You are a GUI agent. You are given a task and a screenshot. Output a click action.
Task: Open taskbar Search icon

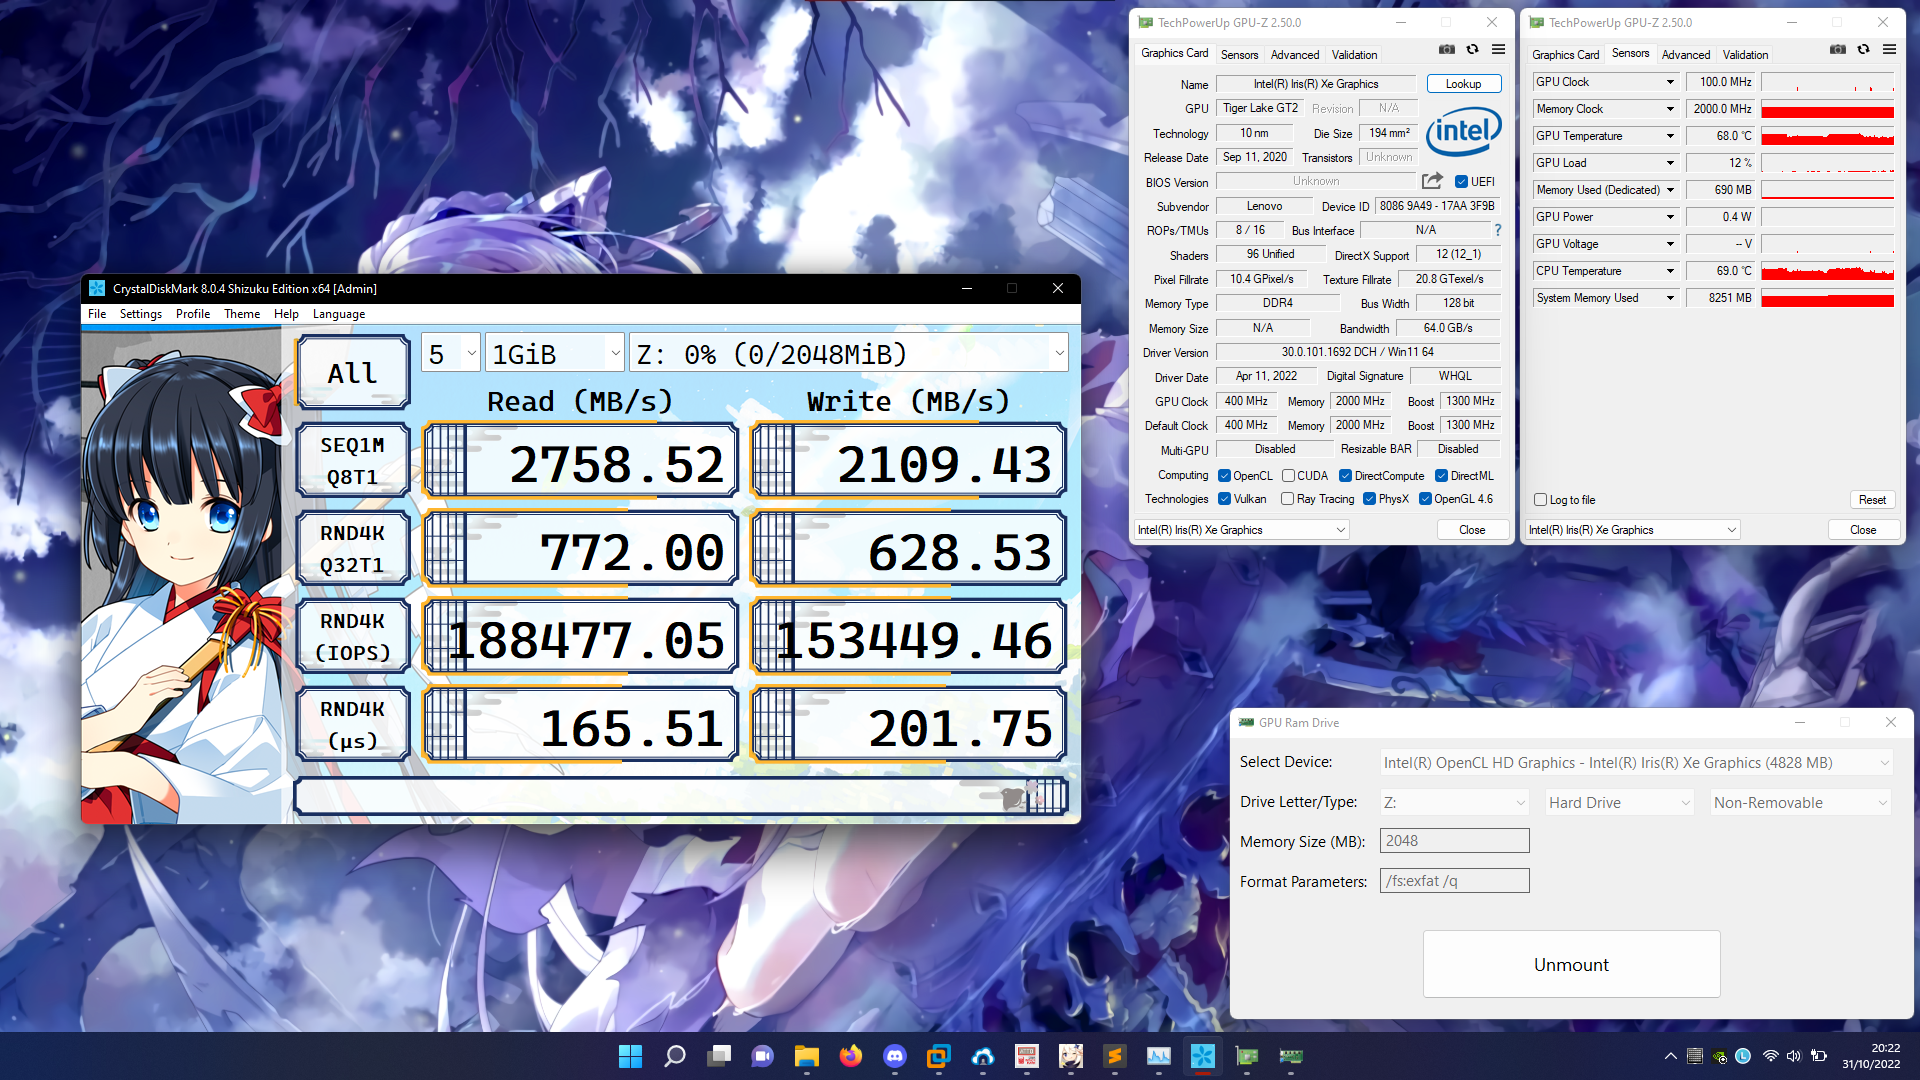tap(675, 1056)
